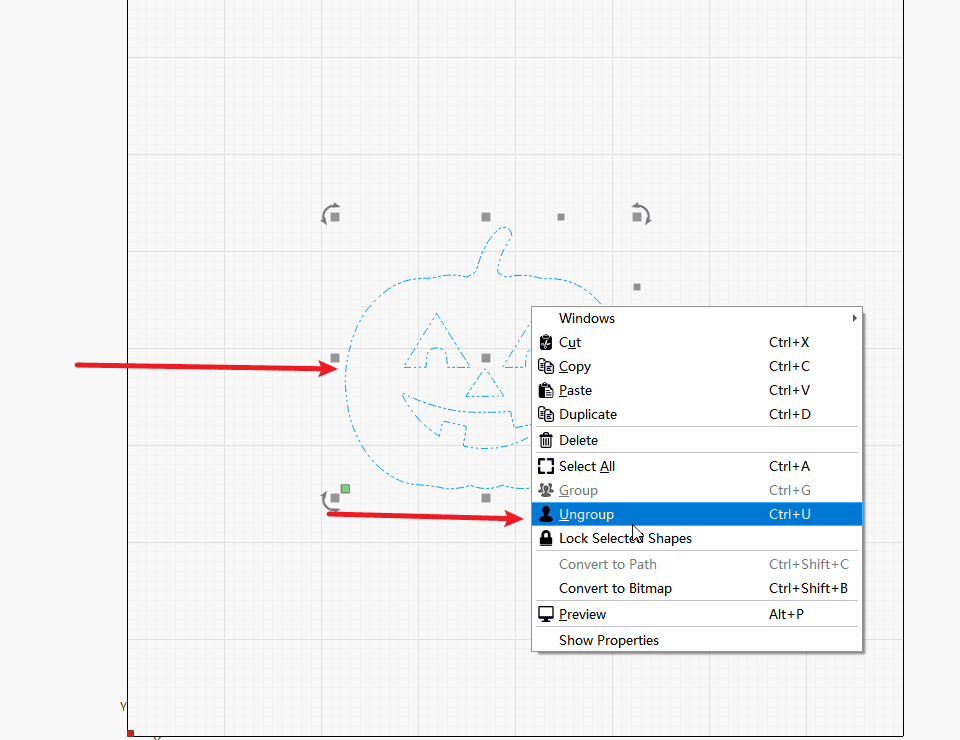The image size is (960, 740).
Task: Click the scissors icon next to Cut
Action: click(x=546, y=342)
